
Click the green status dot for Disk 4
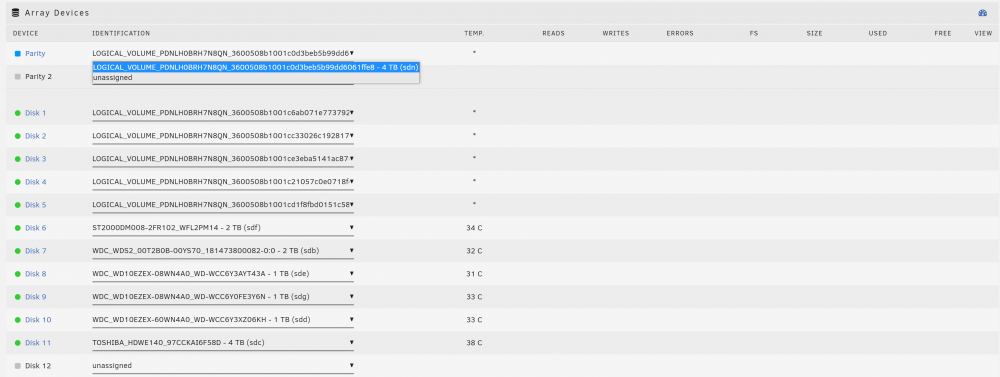[x=18, y=182]
